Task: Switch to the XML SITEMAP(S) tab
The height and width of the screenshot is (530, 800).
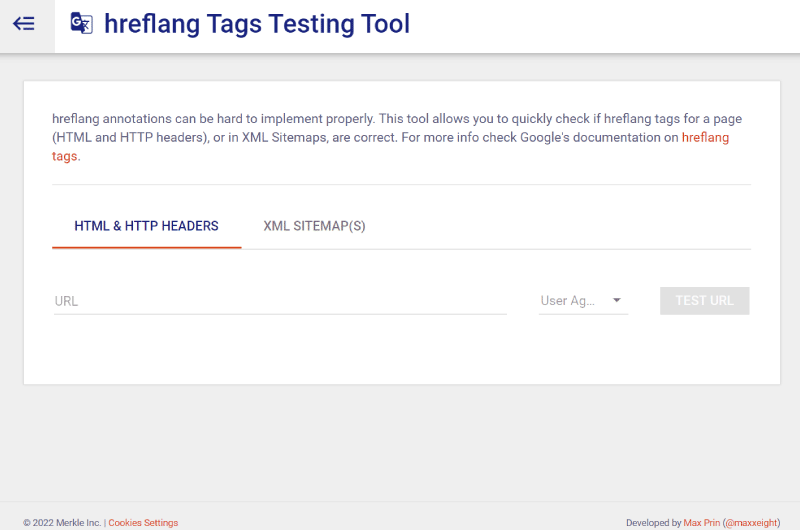Action: (314, 226)
